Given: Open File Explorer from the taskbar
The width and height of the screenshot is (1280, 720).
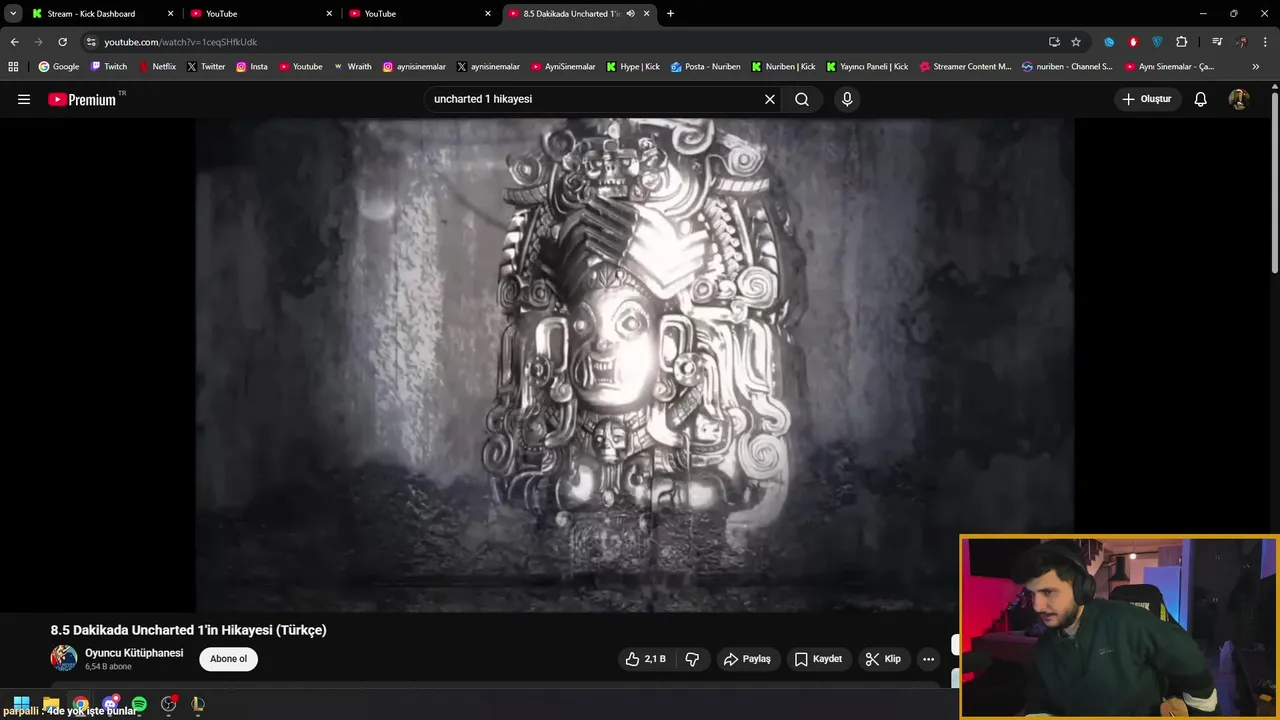Looking at the screenshot, I should click(51, 704).
